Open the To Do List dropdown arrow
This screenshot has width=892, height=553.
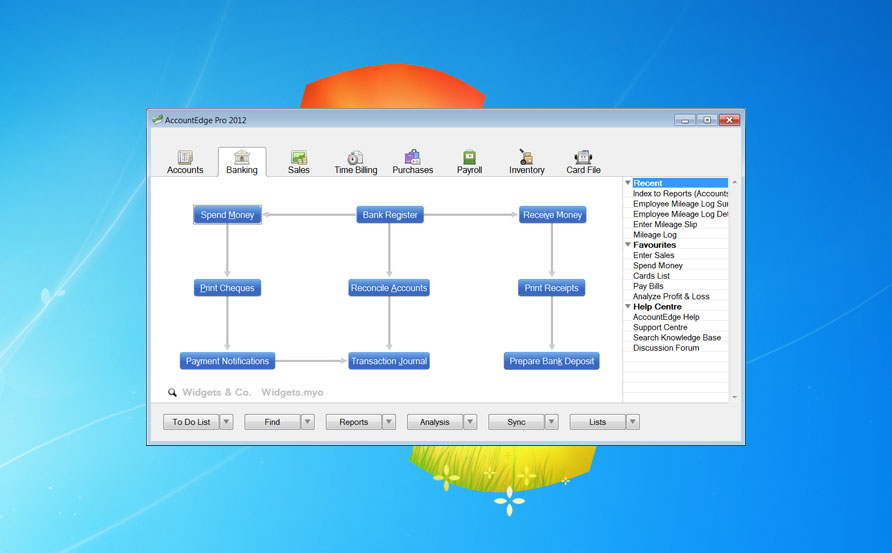click(226, 422)
